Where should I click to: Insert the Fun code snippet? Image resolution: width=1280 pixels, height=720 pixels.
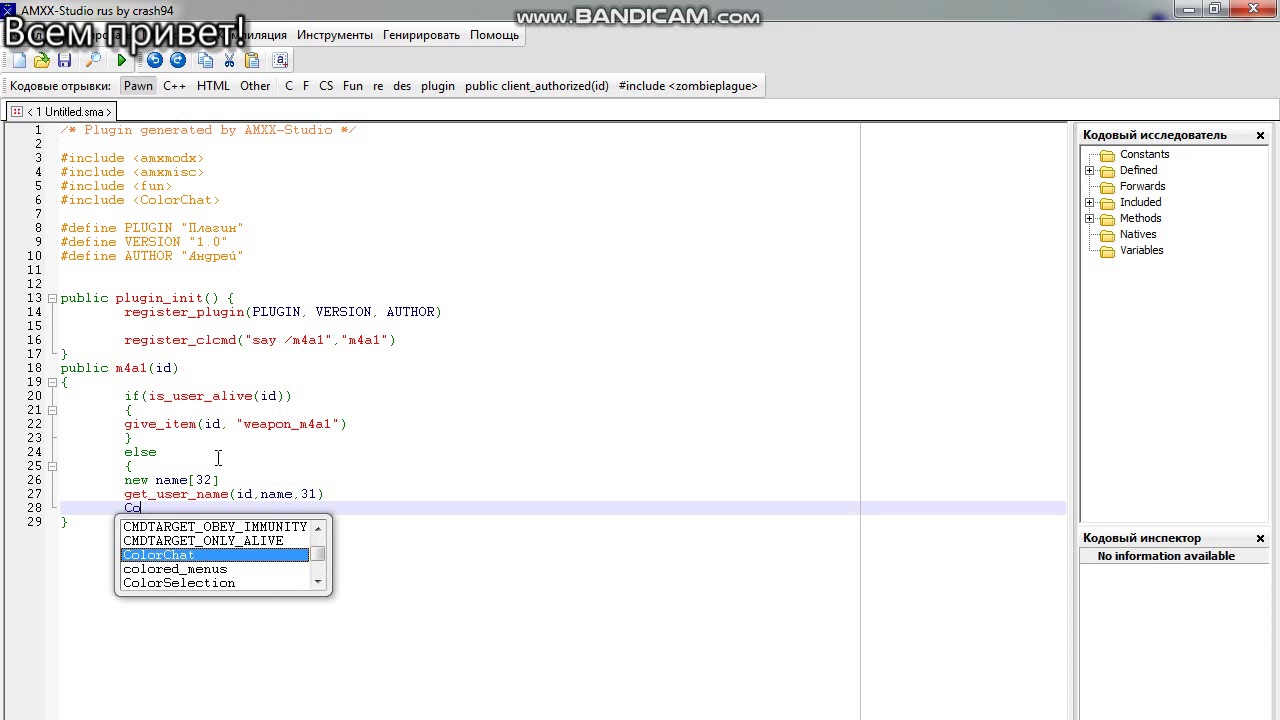click(353, 86)
